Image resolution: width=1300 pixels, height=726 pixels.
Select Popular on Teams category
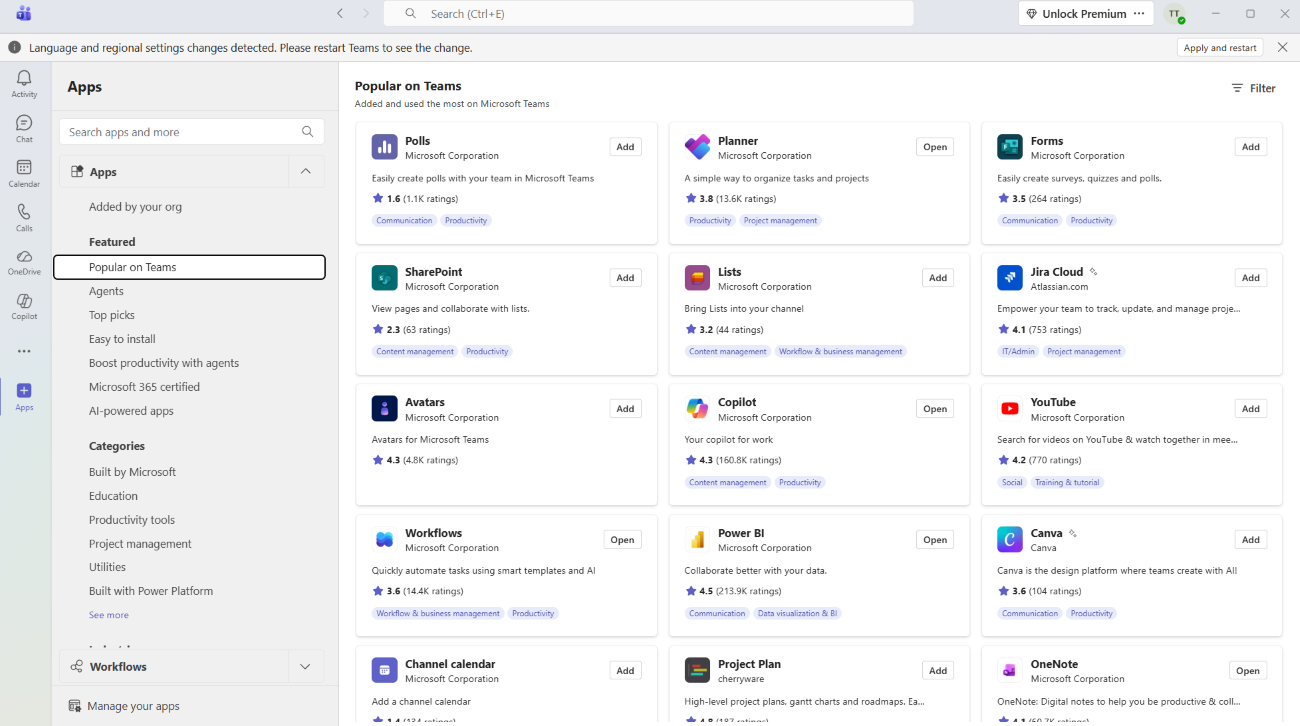point(189,267)
